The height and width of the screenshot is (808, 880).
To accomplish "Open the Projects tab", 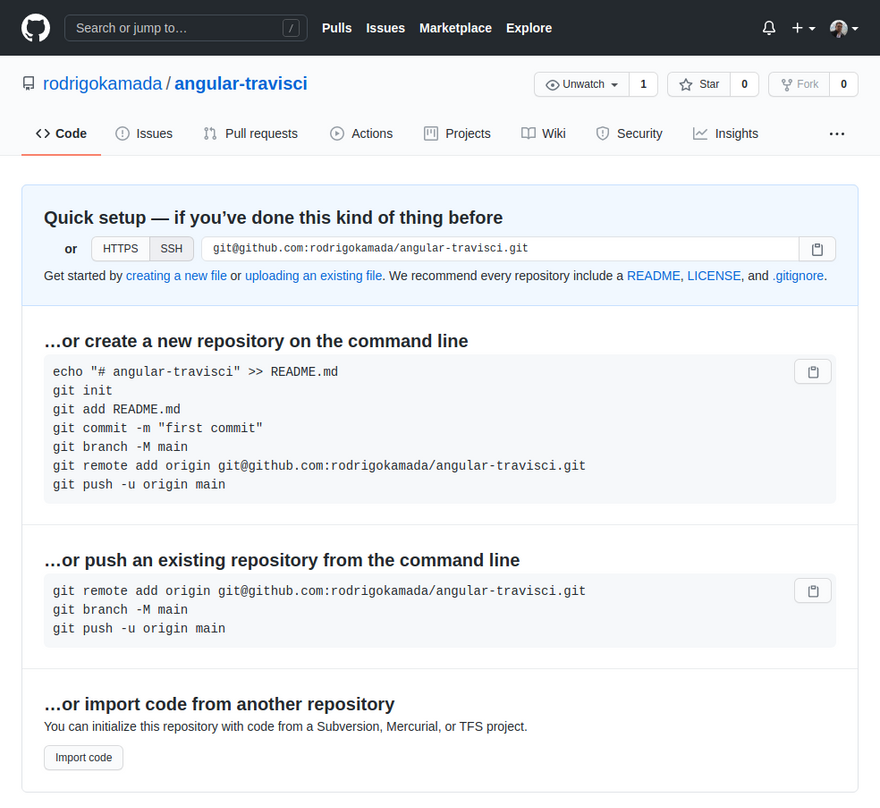I will pos(457,134).
